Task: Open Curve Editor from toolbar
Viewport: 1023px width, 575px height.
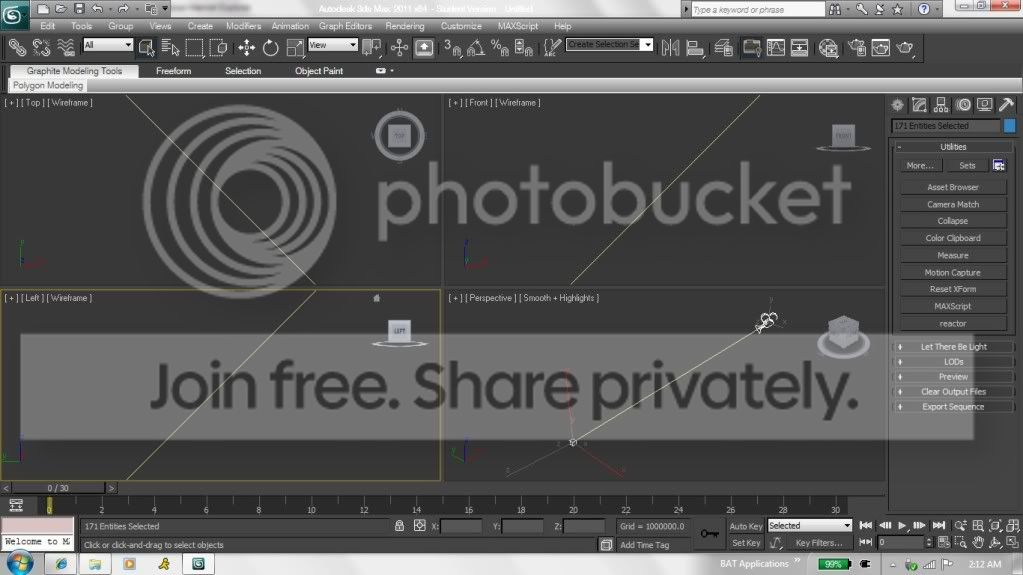Action: 776,48
